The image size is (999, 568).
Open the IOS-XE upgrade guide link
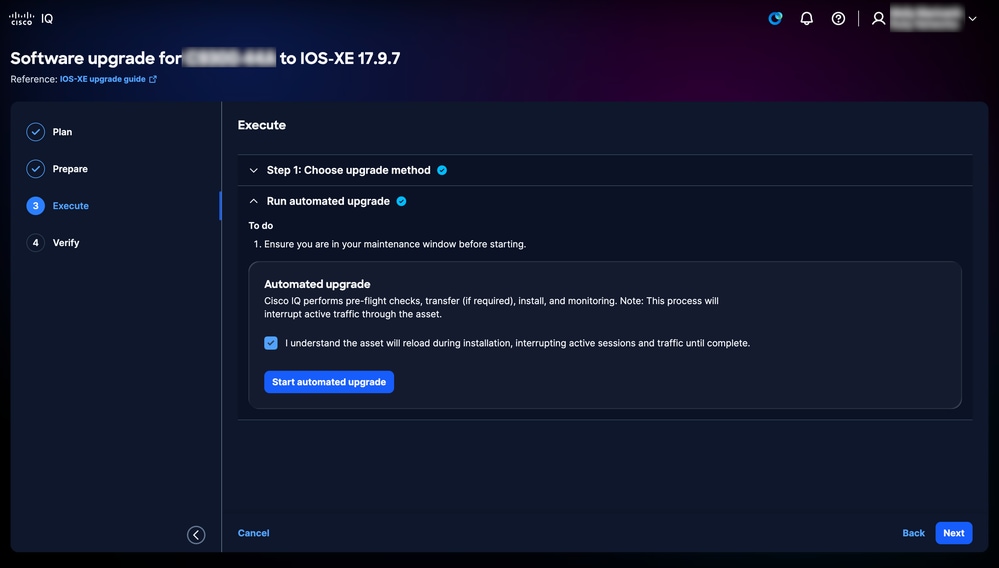(x=103, y=79)
